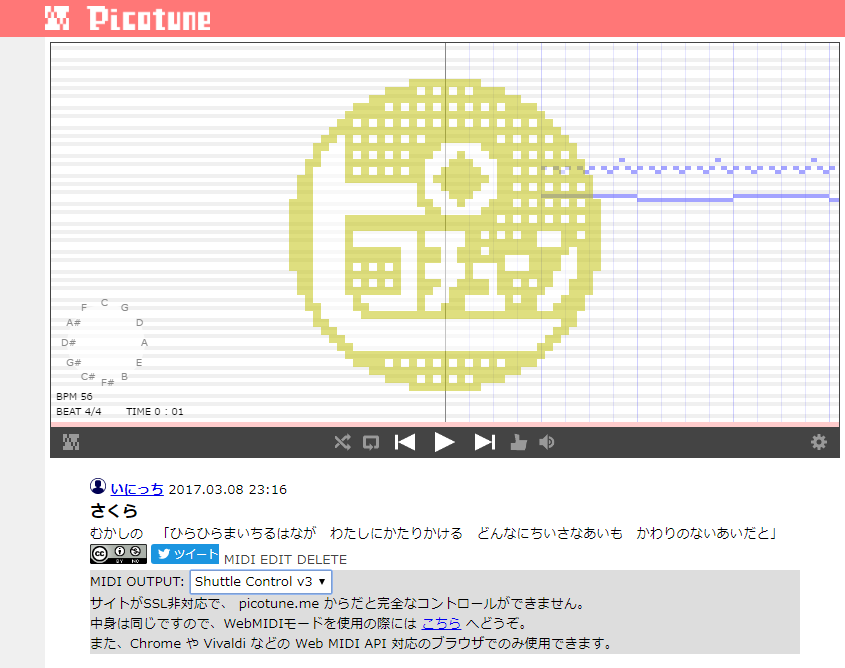The image size is (845, 668).
Task: Click the yellow circular pixel-art emblem
Action: pos(445,235)
